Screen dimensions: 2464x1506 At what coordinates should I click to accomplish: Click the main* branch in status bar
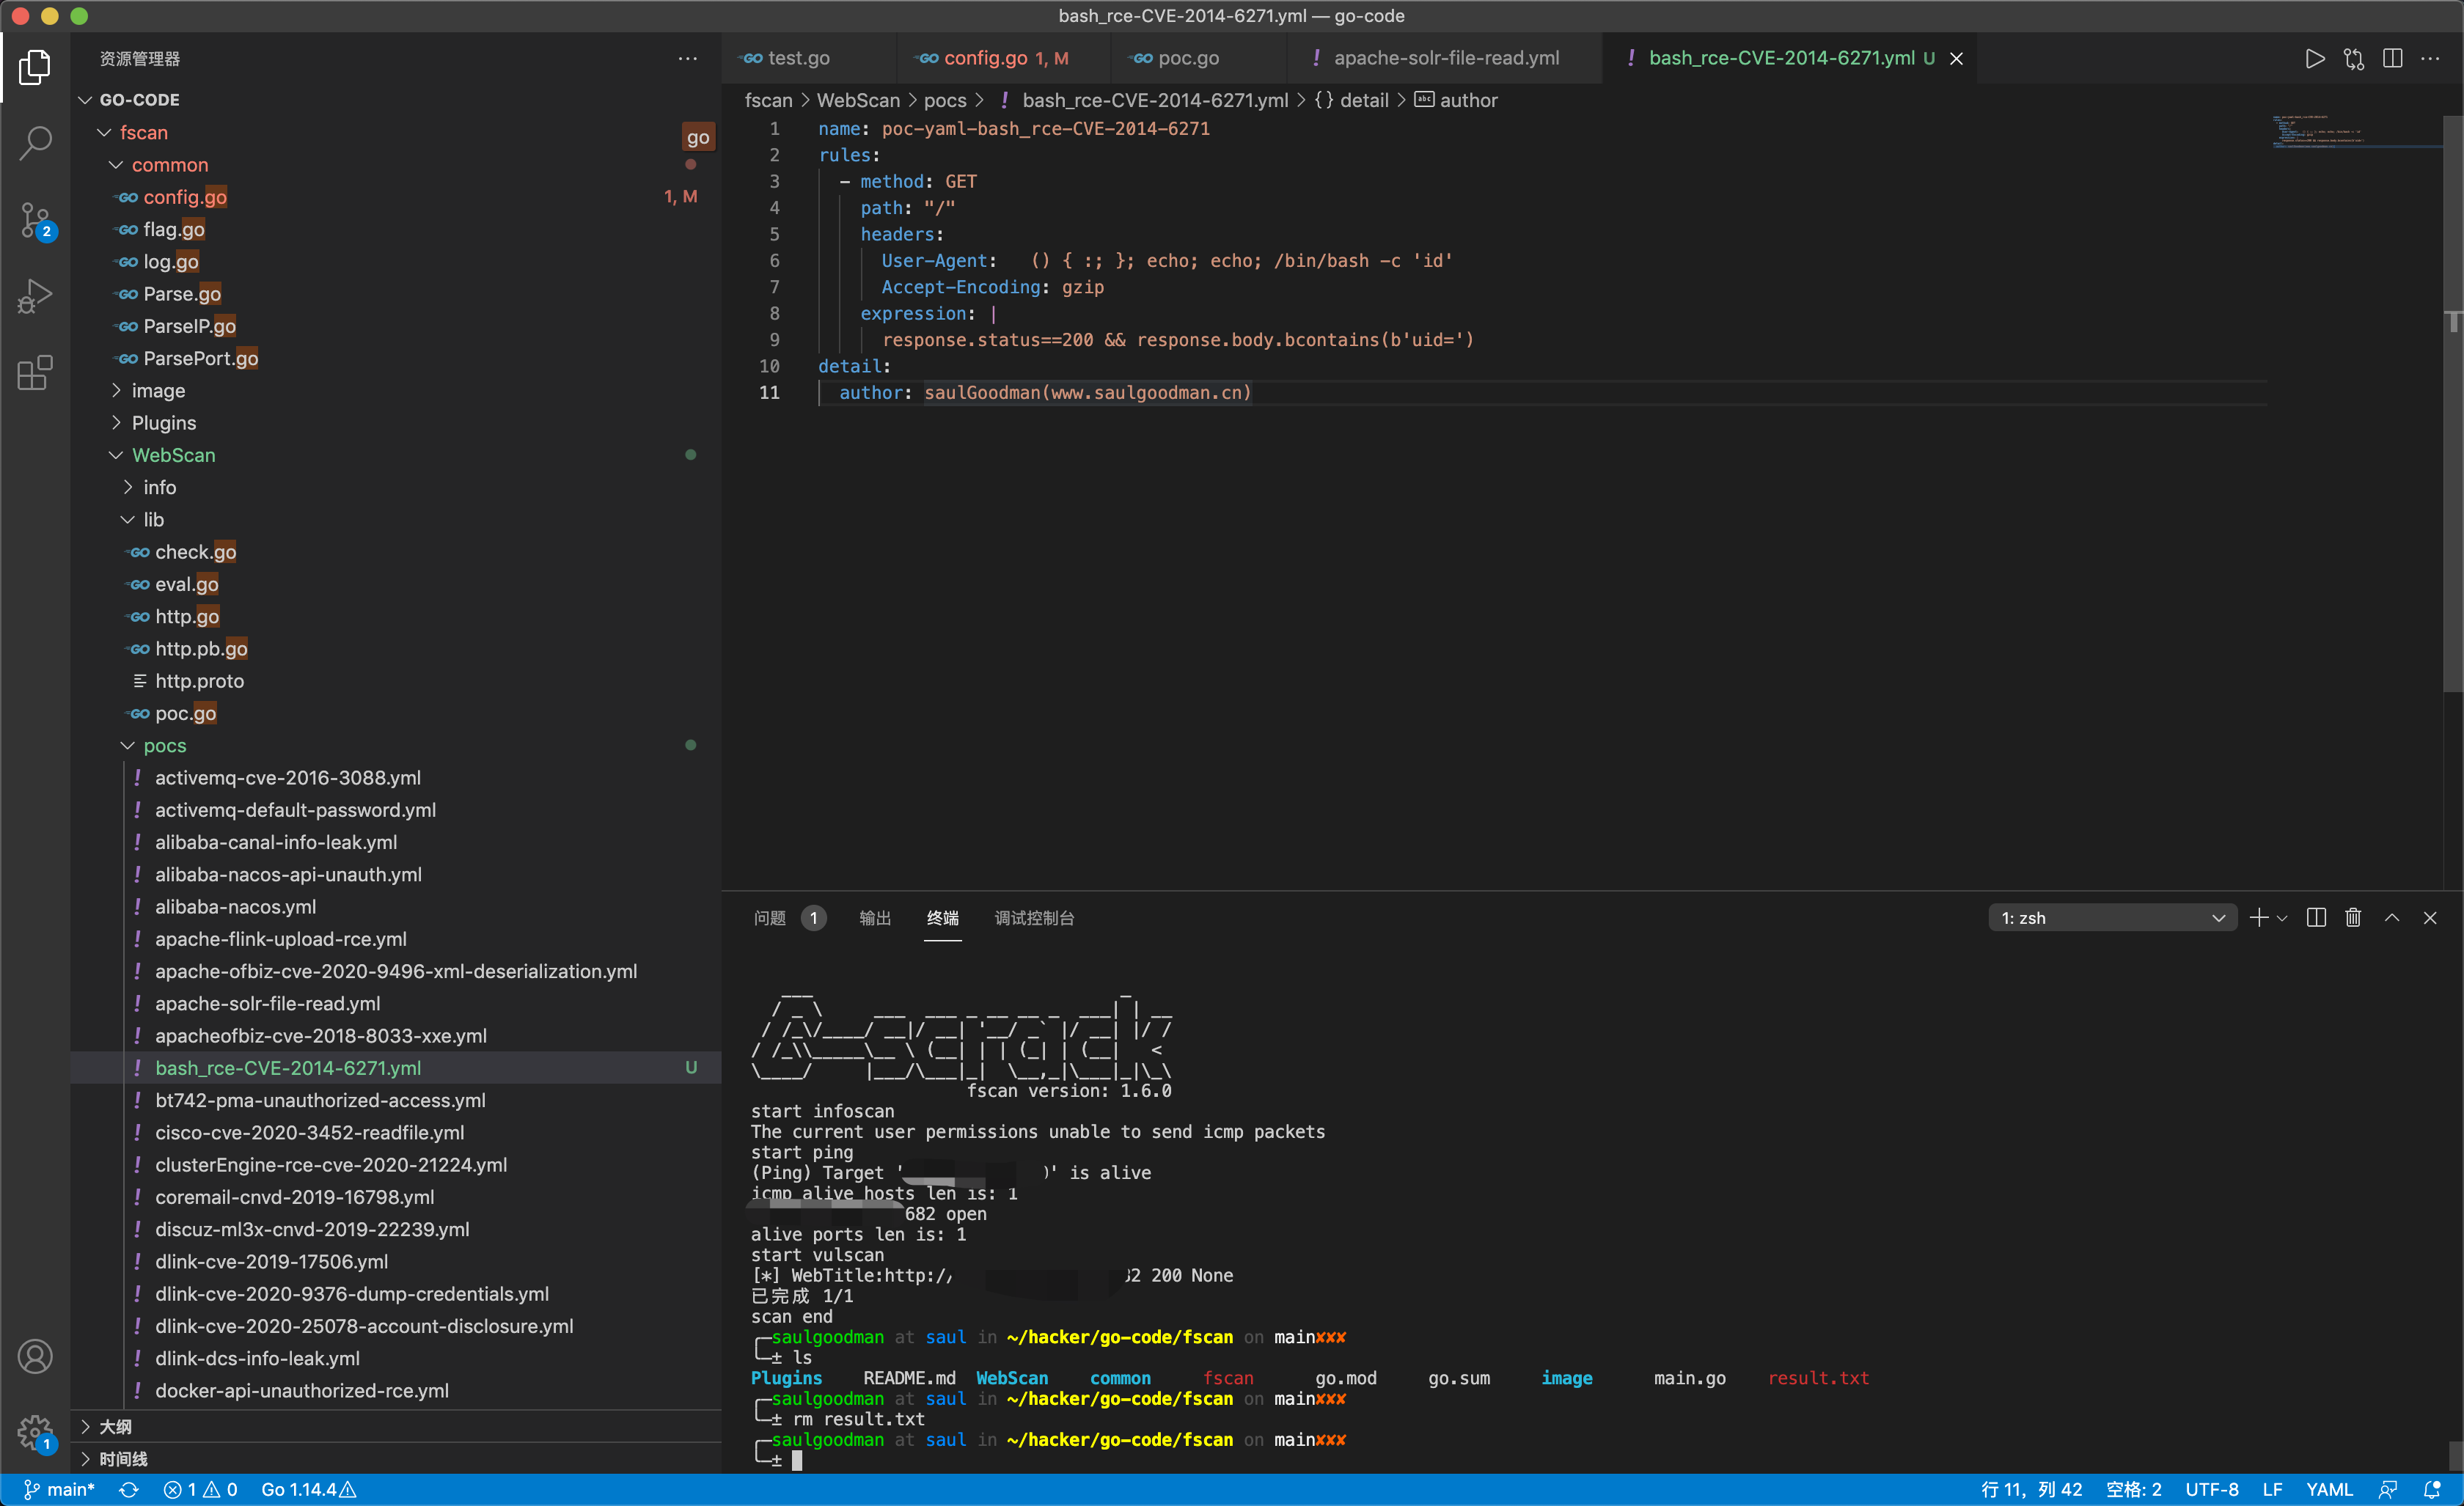[x=60, y=1489]
